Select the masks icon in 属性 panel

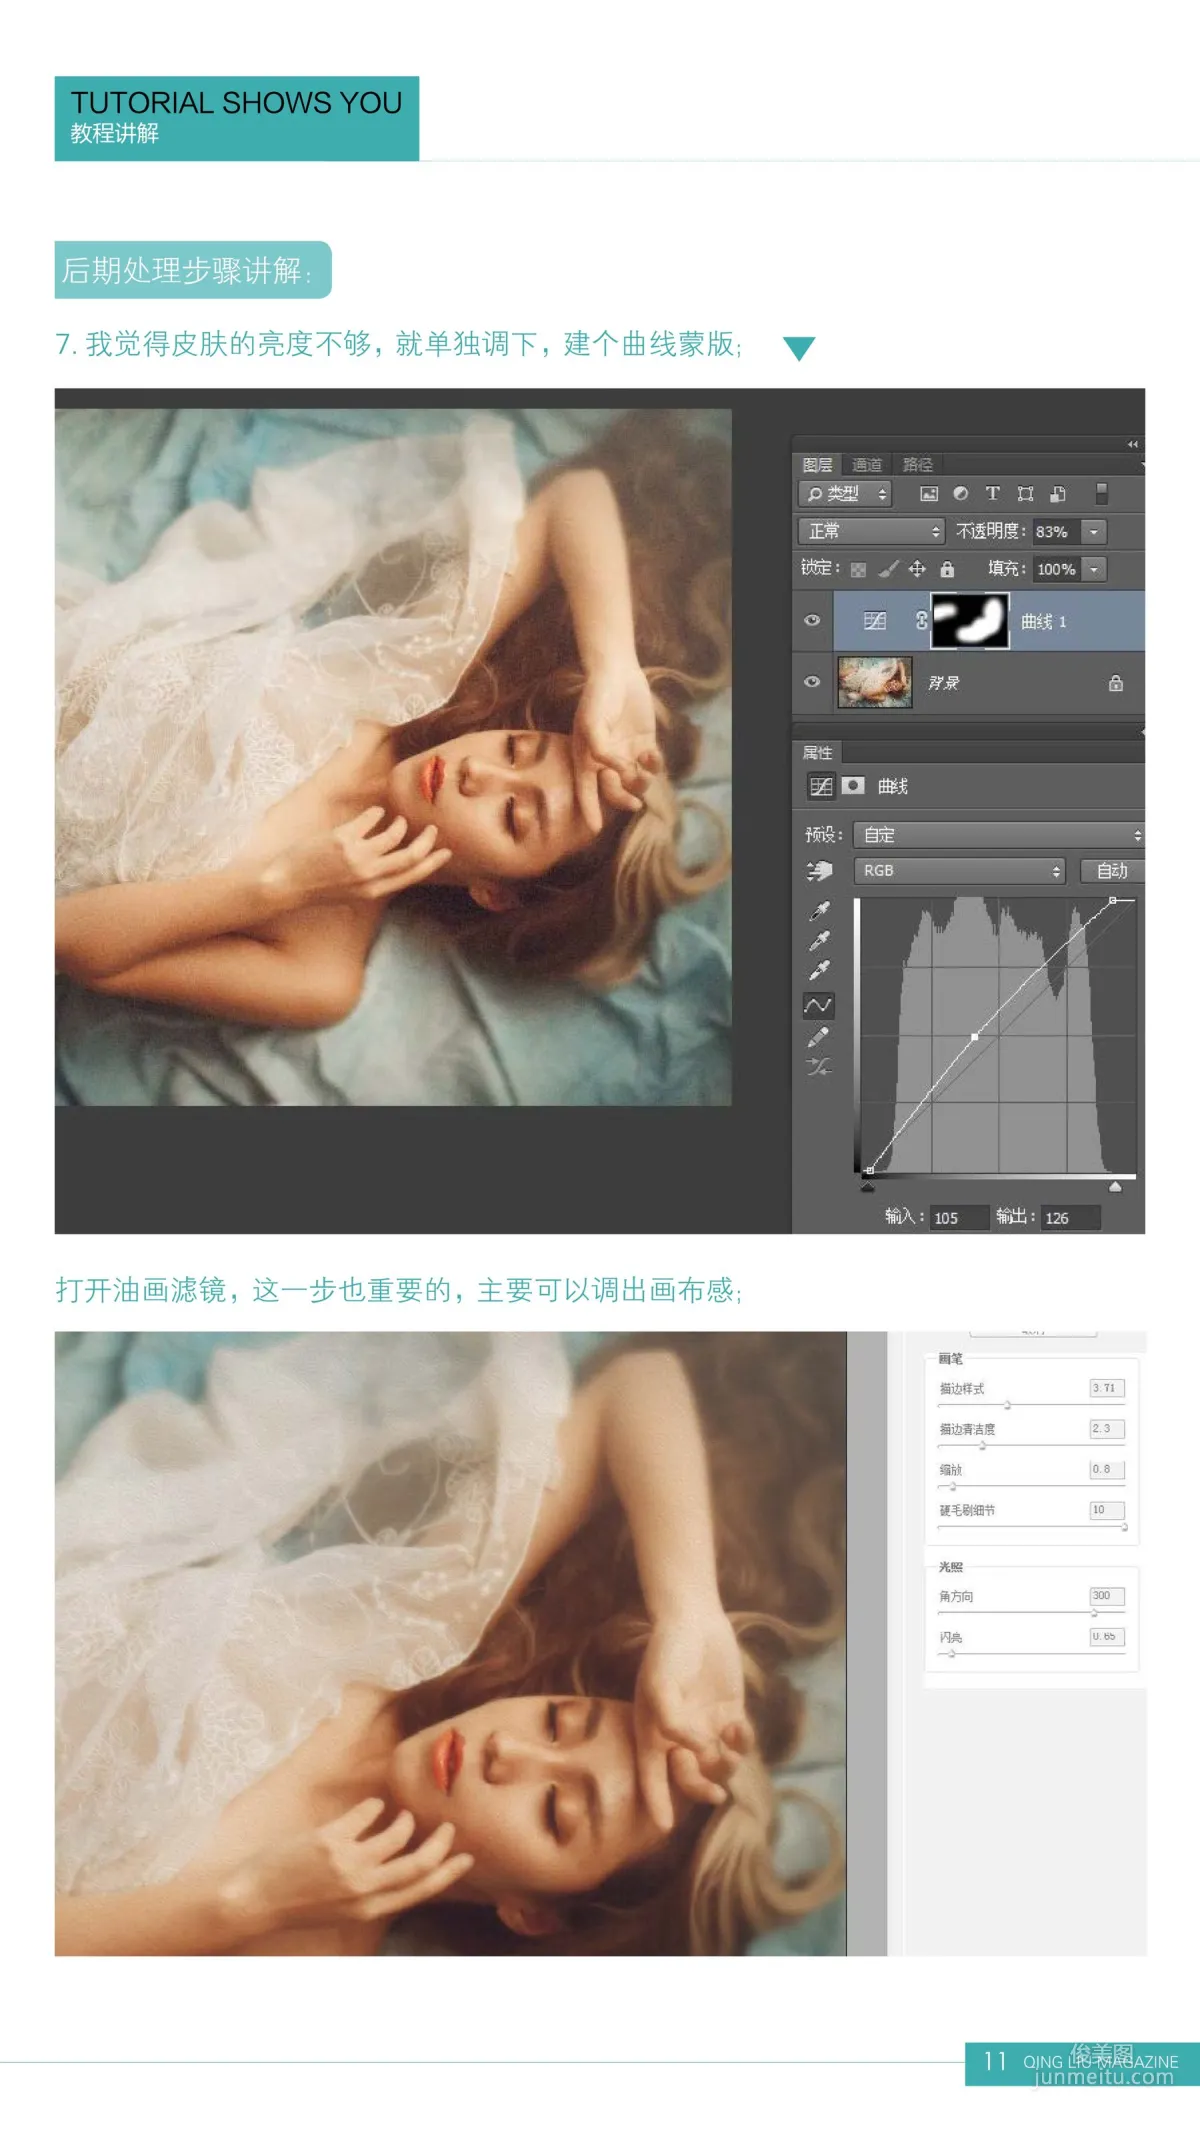pyautogui.click(x=853, y=786)
